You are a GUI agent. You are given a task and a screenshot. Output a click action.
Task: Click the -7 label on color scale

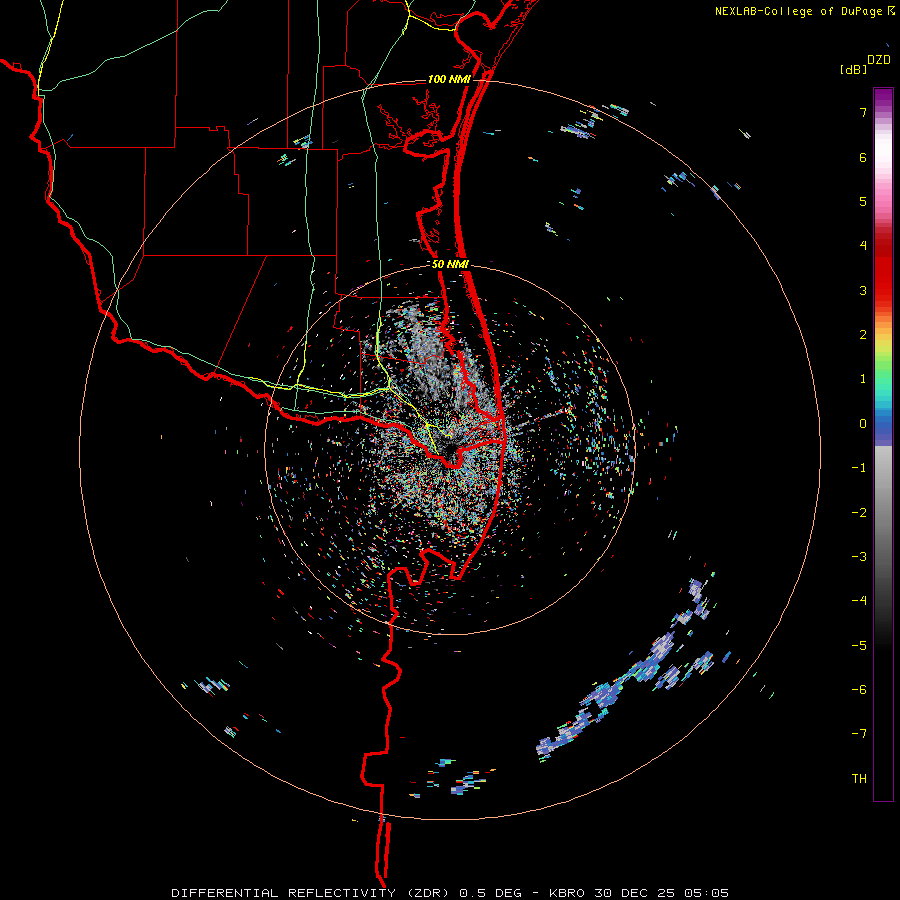coord(859,734)
